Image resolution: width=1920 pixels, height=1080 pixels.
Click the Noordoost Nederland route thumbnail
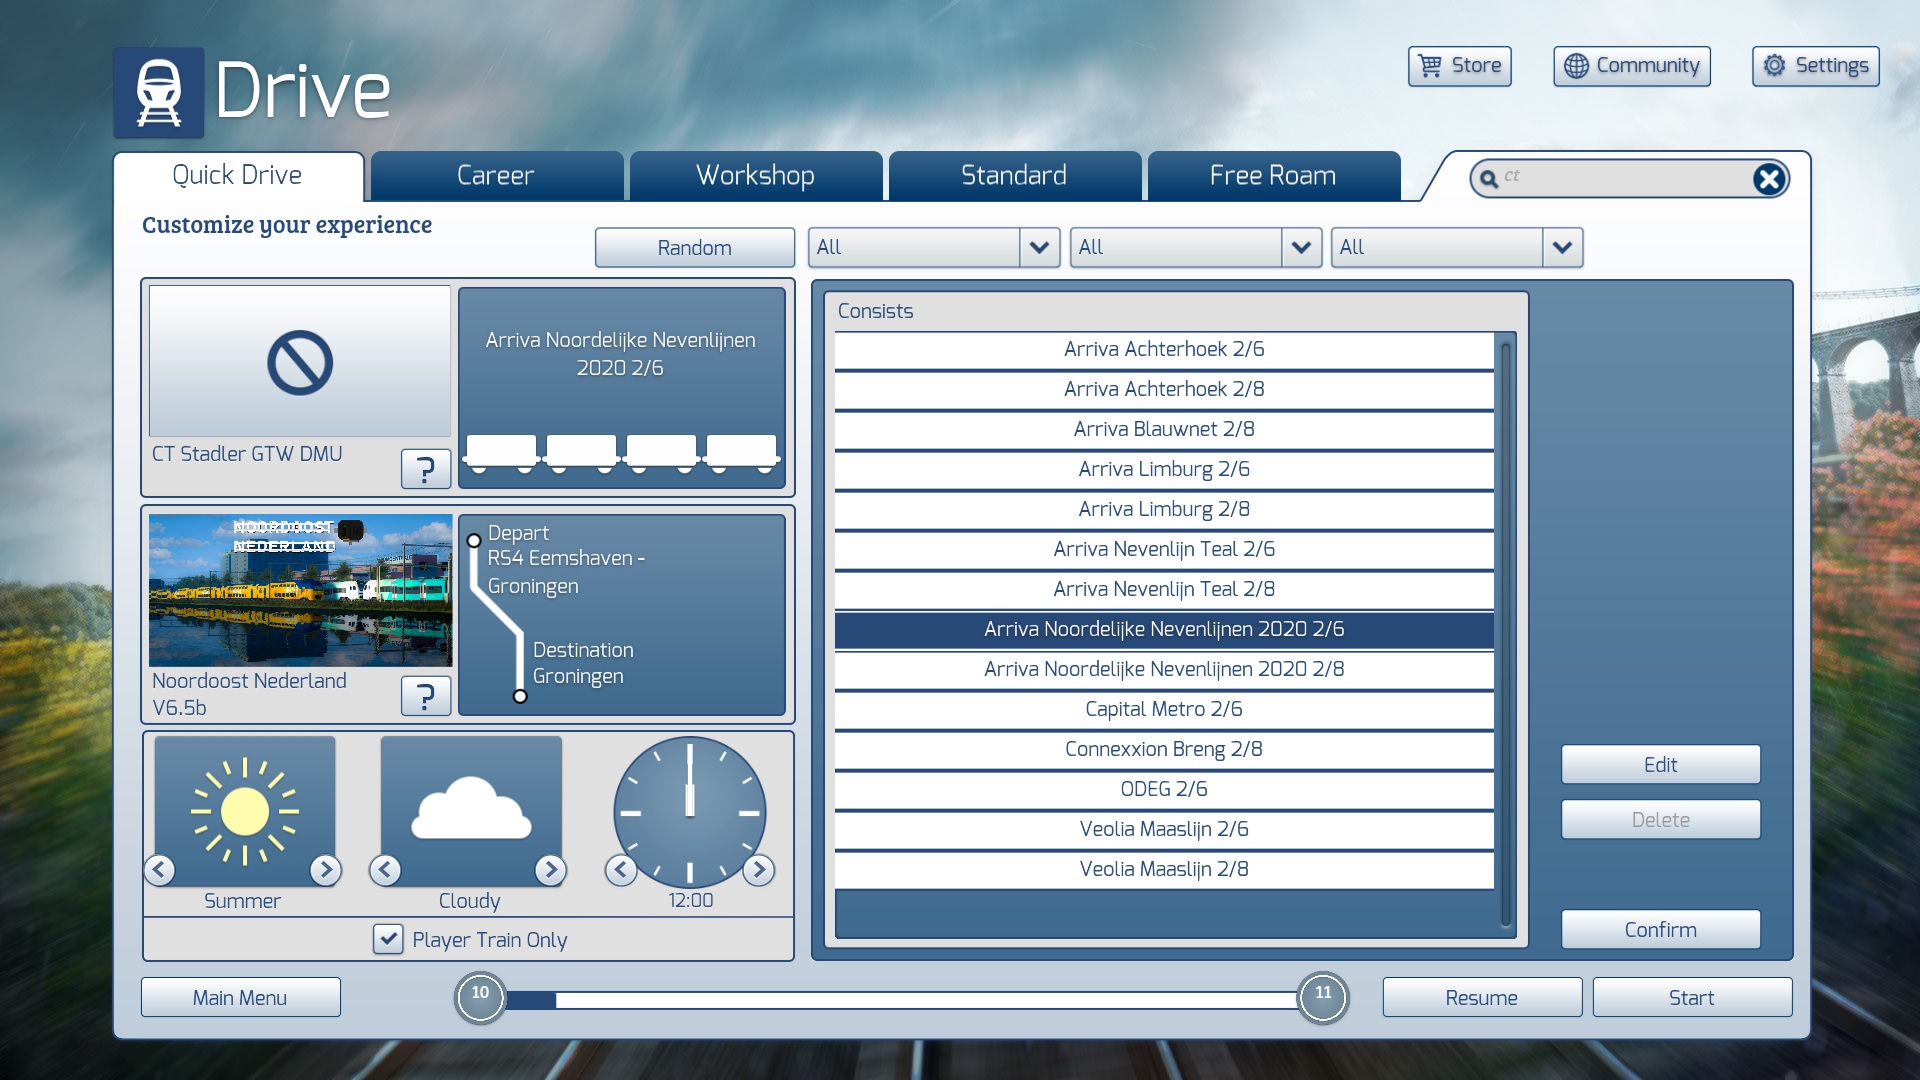[x=300, y=590]
